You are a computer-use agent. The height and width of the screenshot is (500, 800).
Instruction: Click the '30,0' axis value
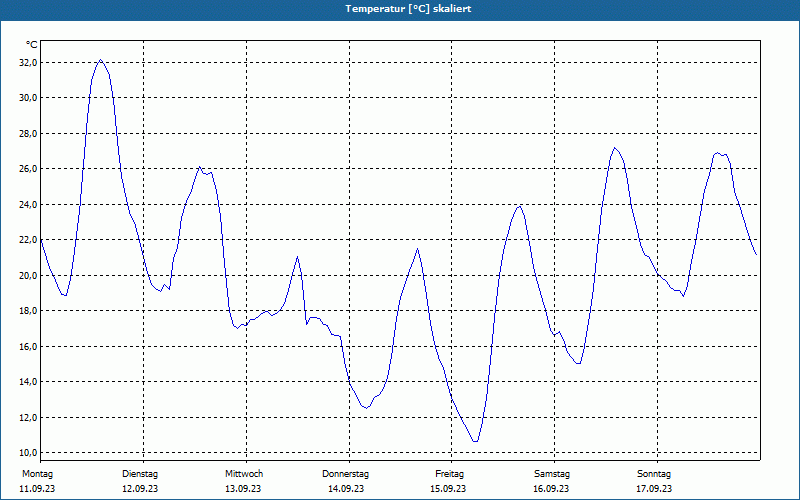click(29, 98)
